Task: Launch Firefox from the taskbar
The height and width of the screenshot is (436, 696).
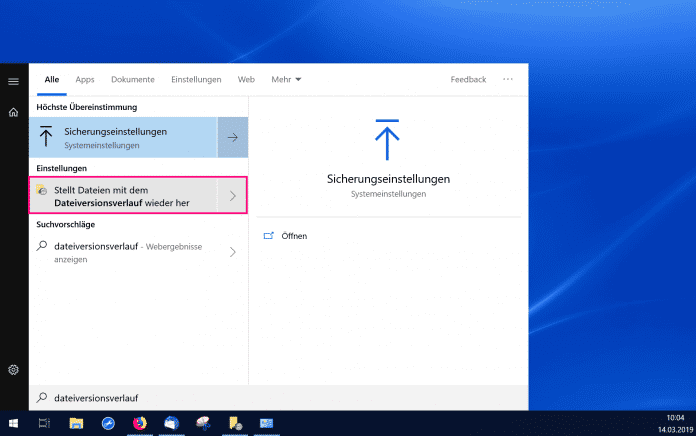Action: [138, 423]
